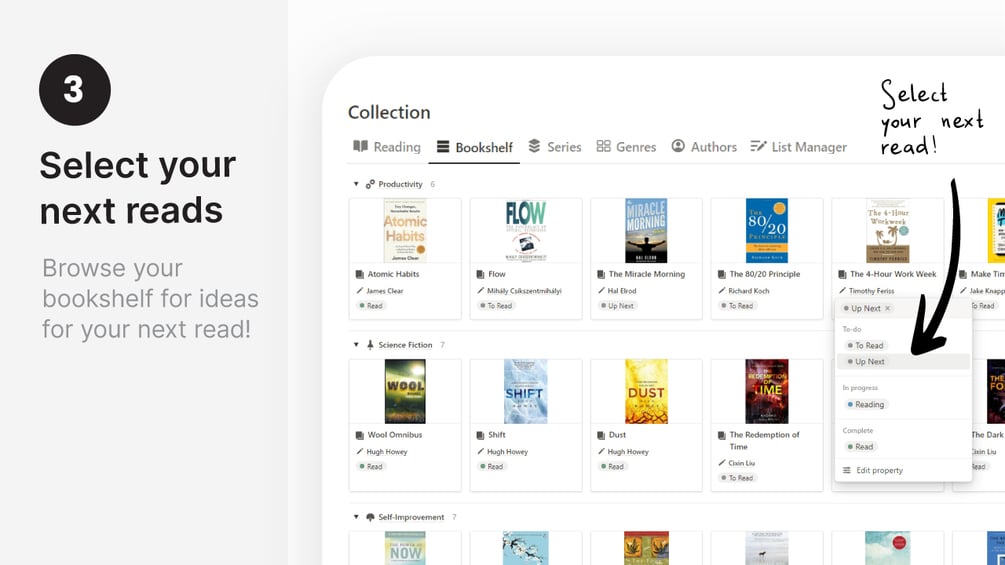Screen dimensions: 1005x565
Task: Click the Wool Omnibus title
Action: click(395, 435)
